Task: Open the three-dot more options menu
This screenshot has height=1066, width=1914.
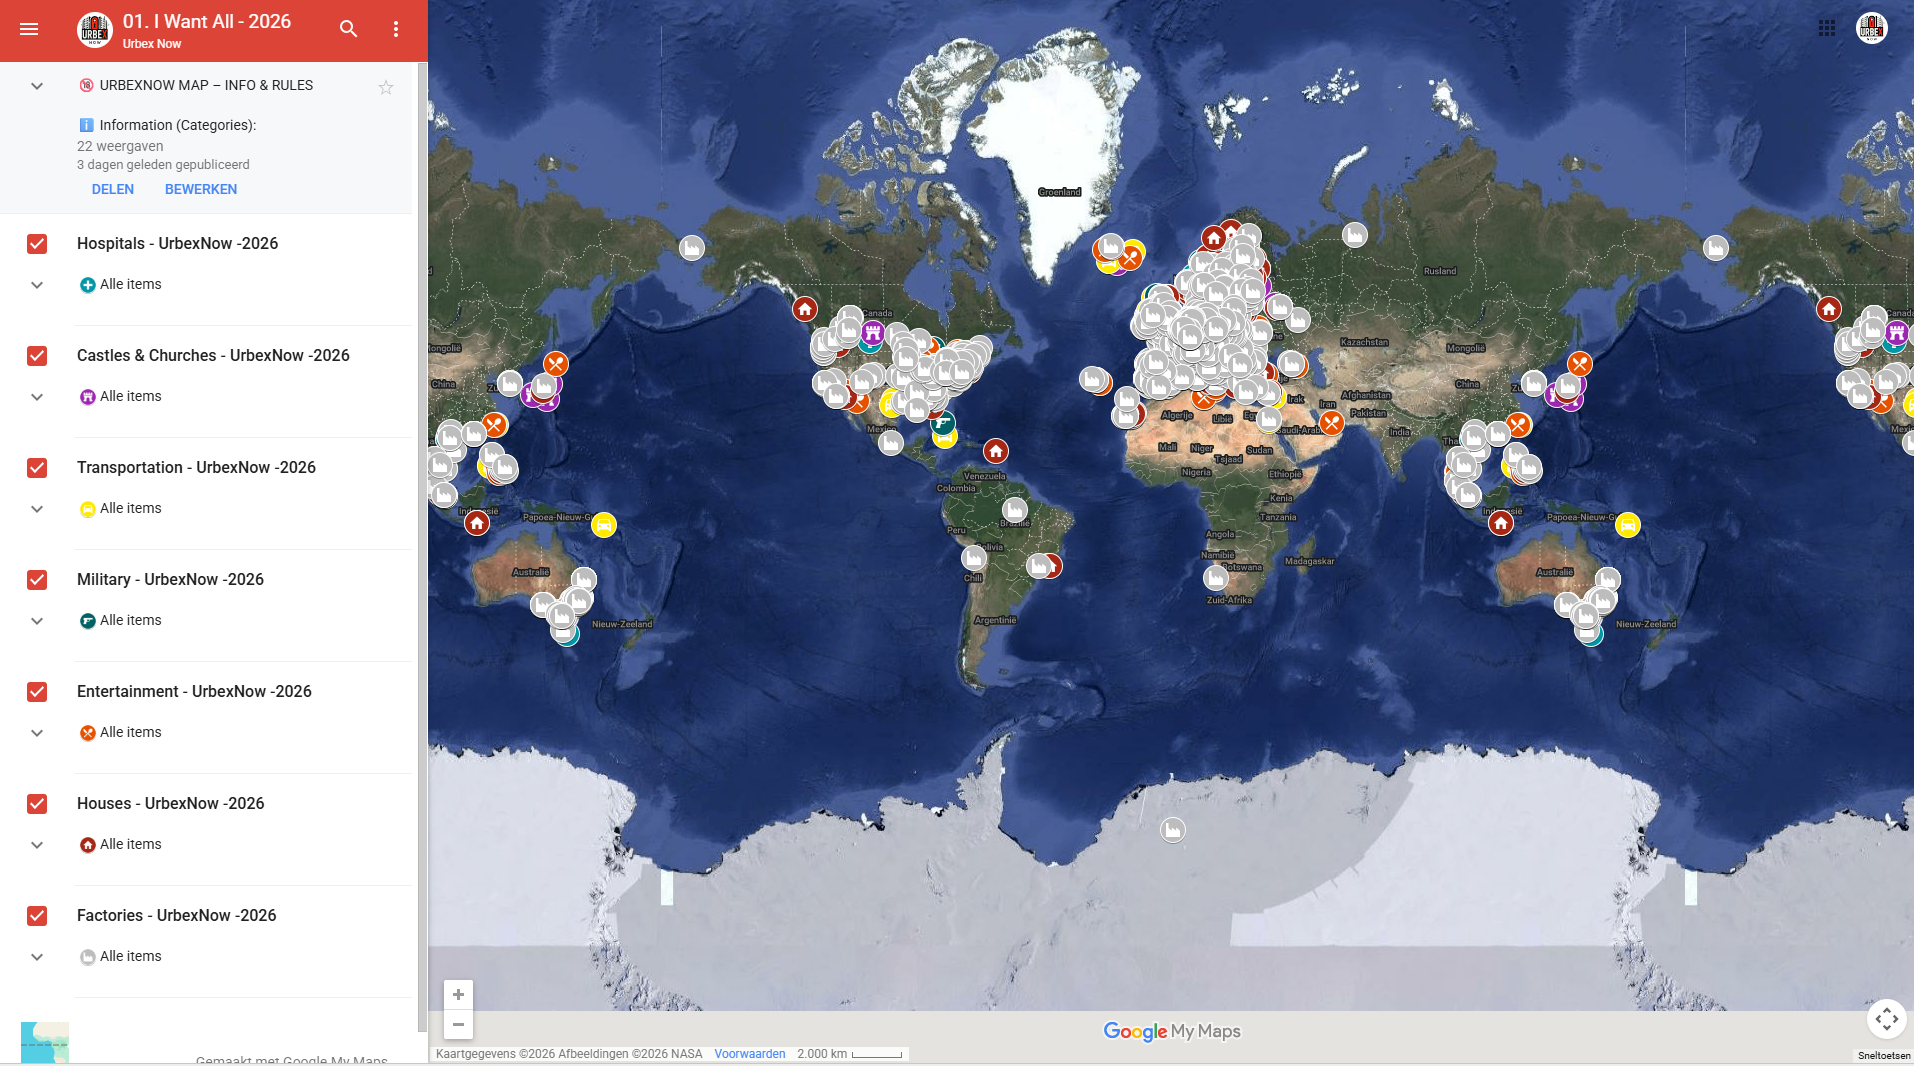Action: (396, 29)
